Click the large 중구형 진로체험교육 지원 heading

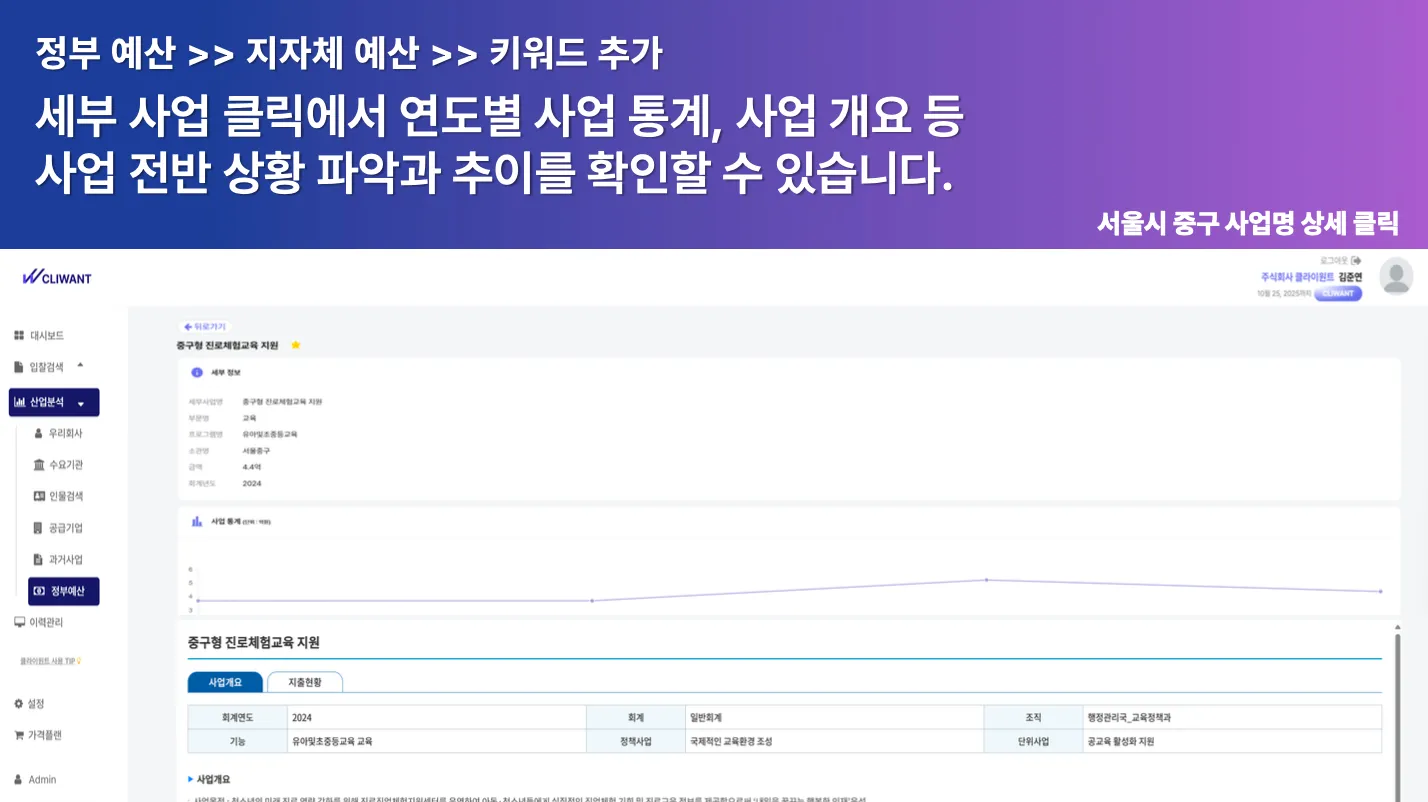[x=253, y=642]
